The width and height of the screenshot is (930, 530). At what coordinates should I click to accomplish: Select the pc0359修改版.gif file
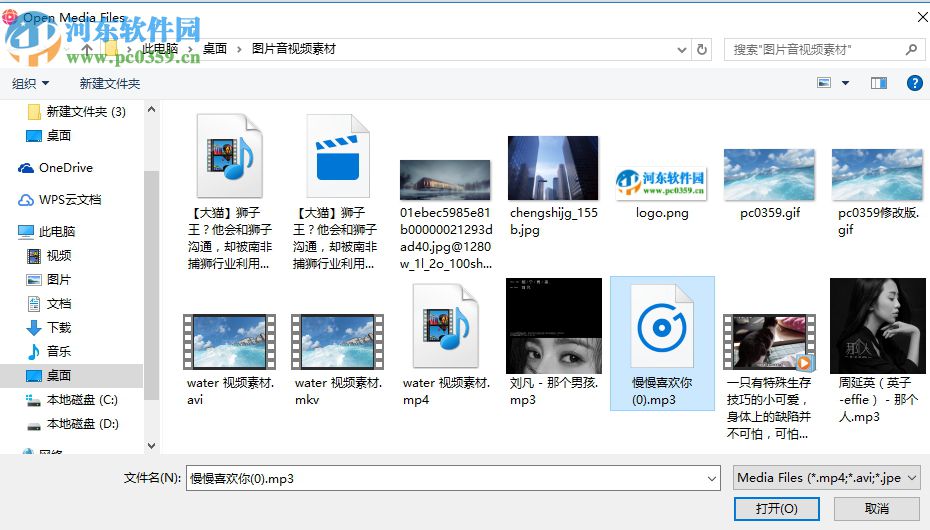pyautogui.click(x=877, y=174)
